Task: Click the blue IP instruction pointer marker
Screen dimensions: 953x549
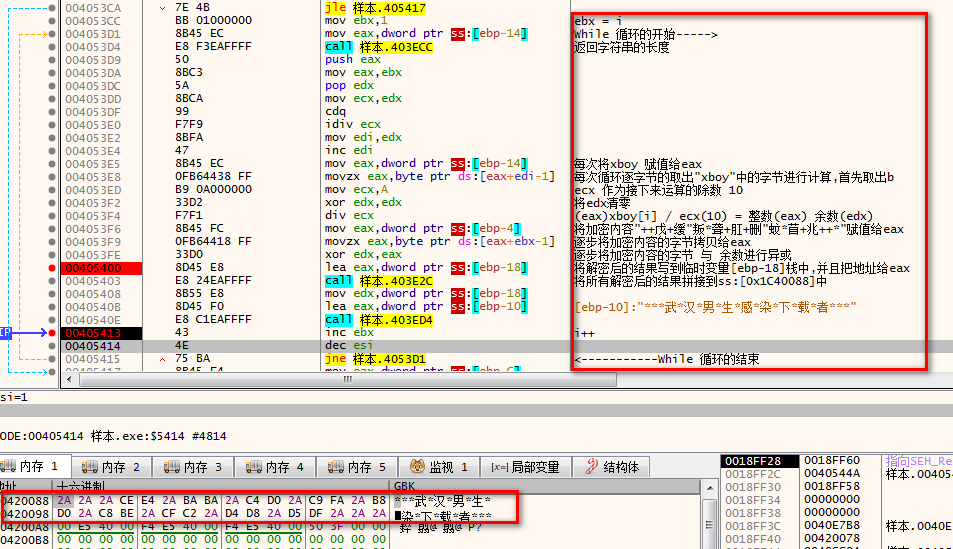Action: [x=6, y=332]
